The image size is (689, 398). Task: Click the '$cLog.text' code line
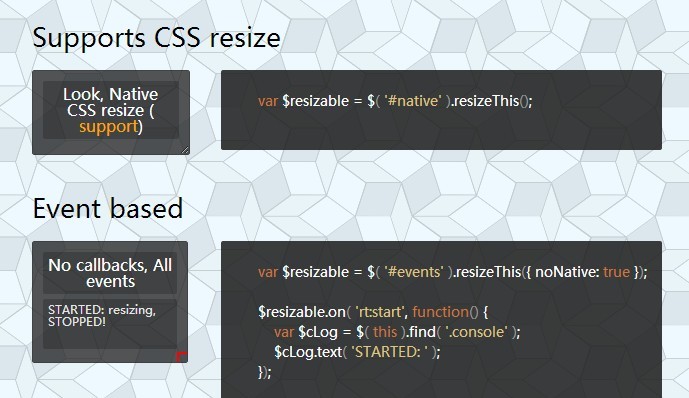pyautogui.click(x=357, y=352)
